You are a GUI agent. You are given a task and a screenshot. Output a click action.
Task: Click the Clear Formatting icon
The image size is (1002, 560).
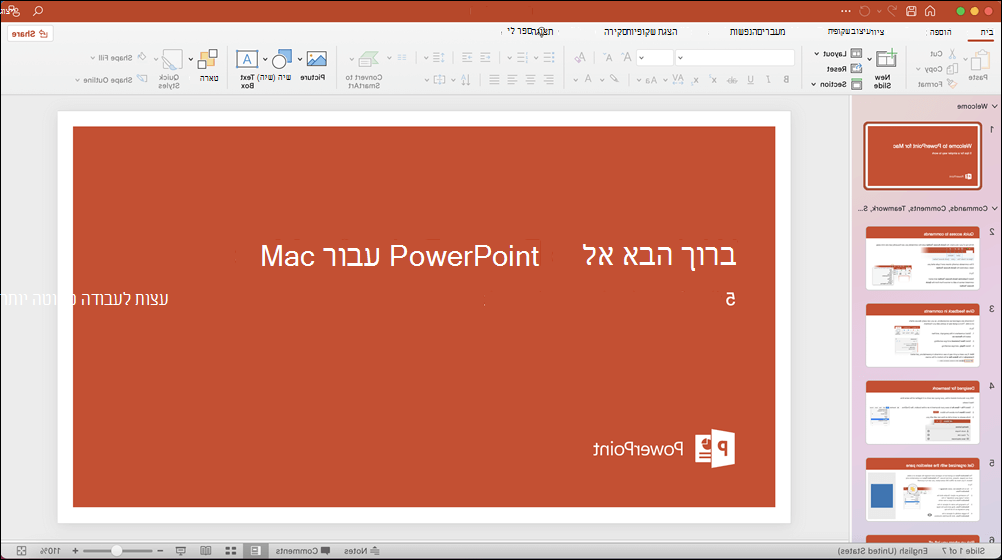click(x=580, y=58)
